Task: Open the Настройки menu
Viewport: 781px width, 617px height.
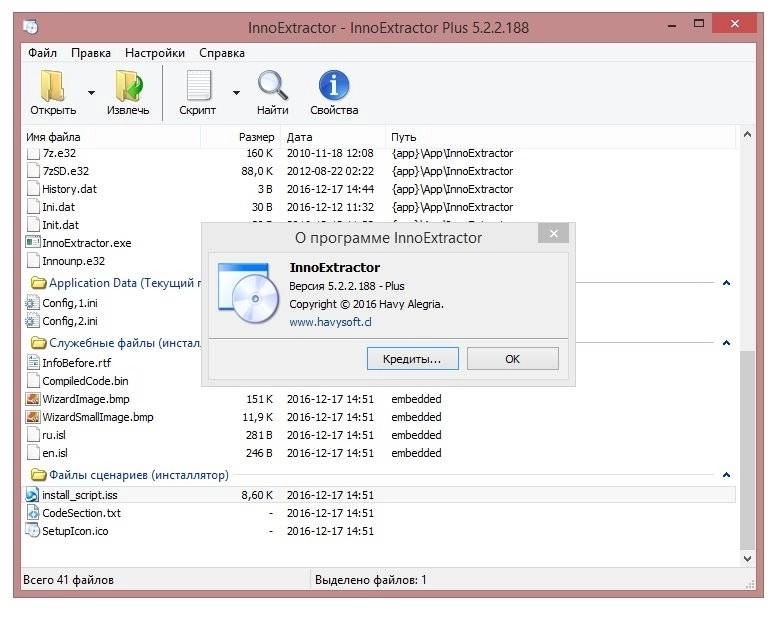Action: [155, 53]
